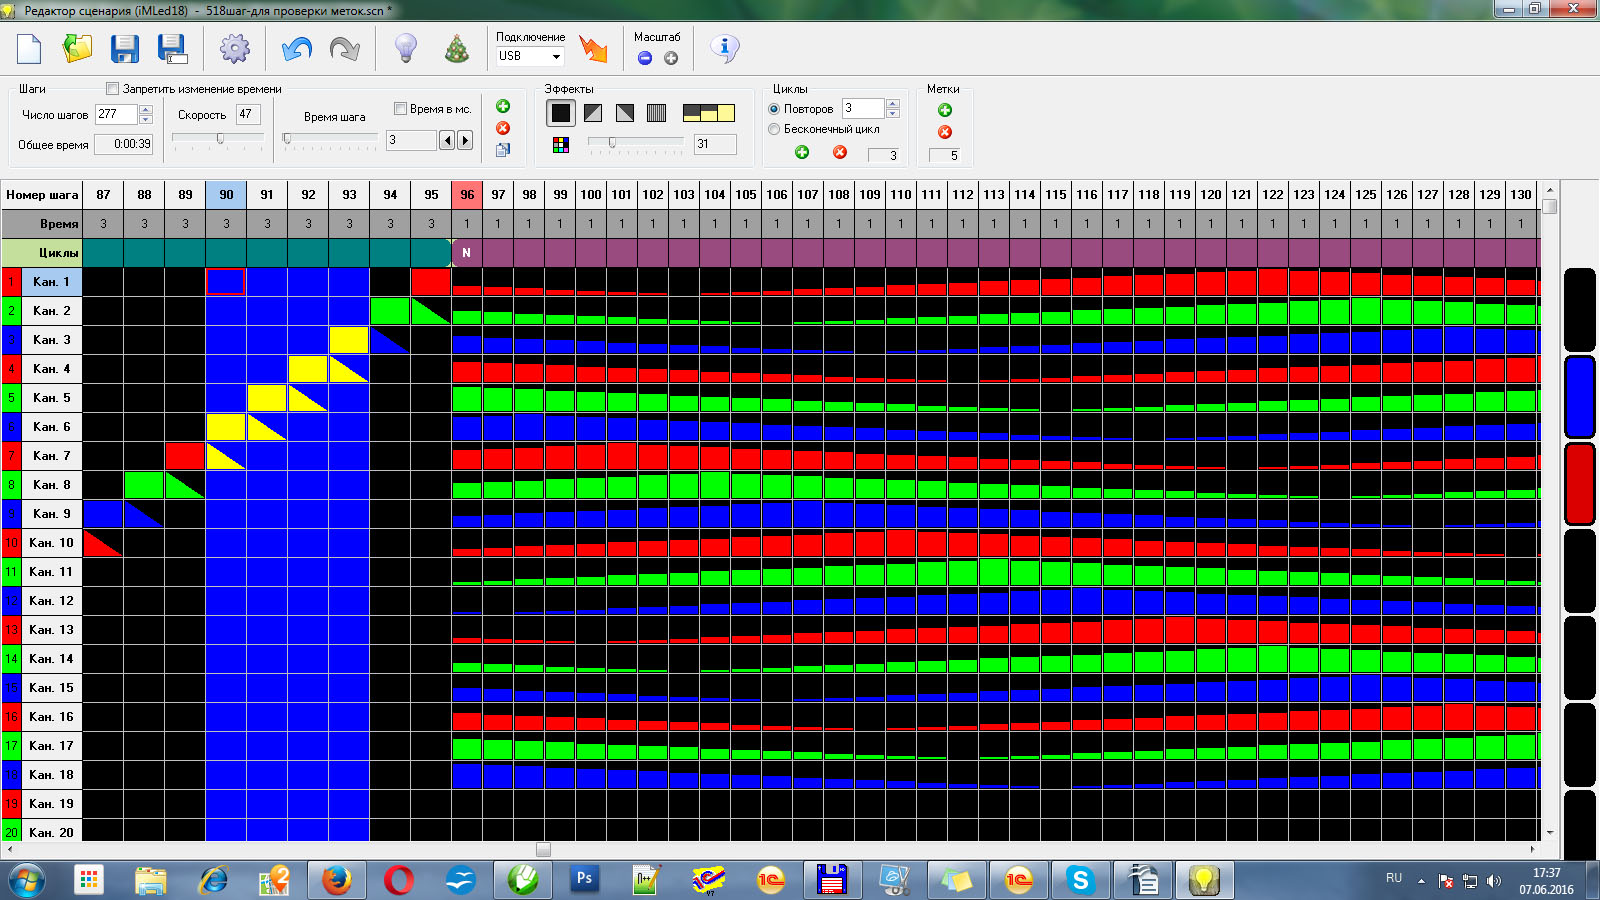Click the Christmas tree icon
The image size is (1600, 900).
(x=457, y=48)
